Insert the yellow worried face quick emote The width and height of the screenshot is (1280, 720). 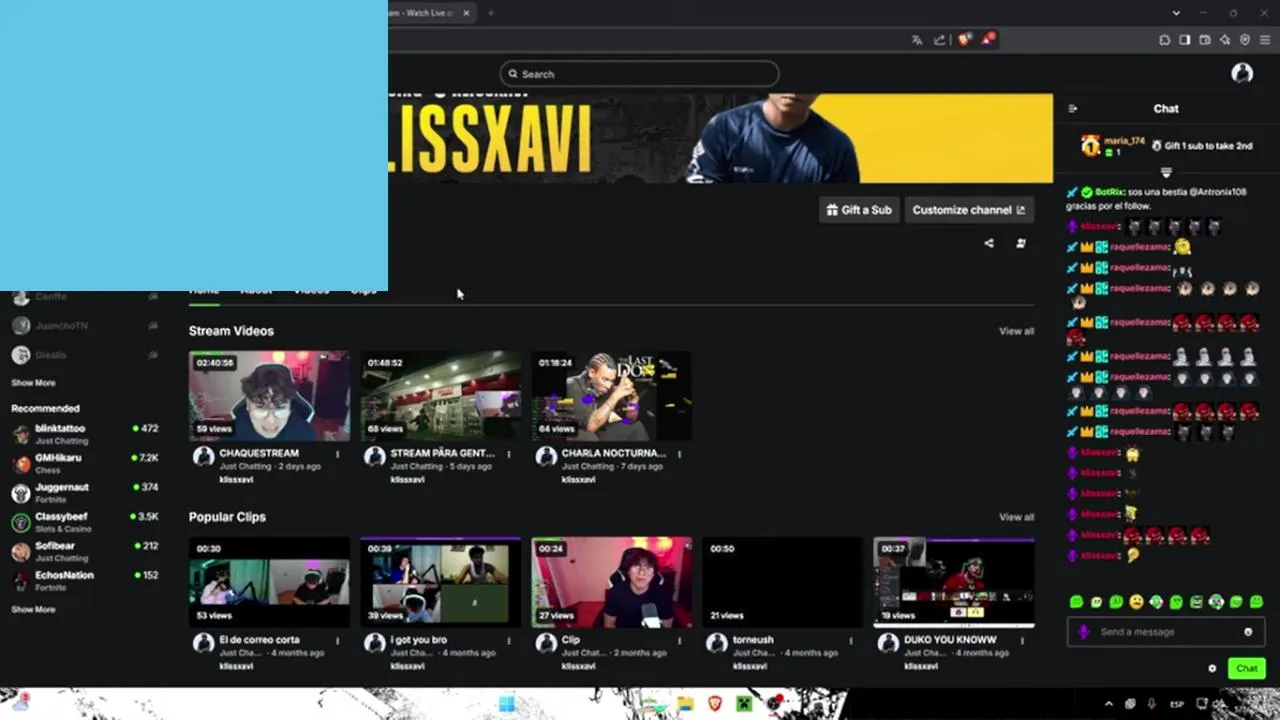1136,602
